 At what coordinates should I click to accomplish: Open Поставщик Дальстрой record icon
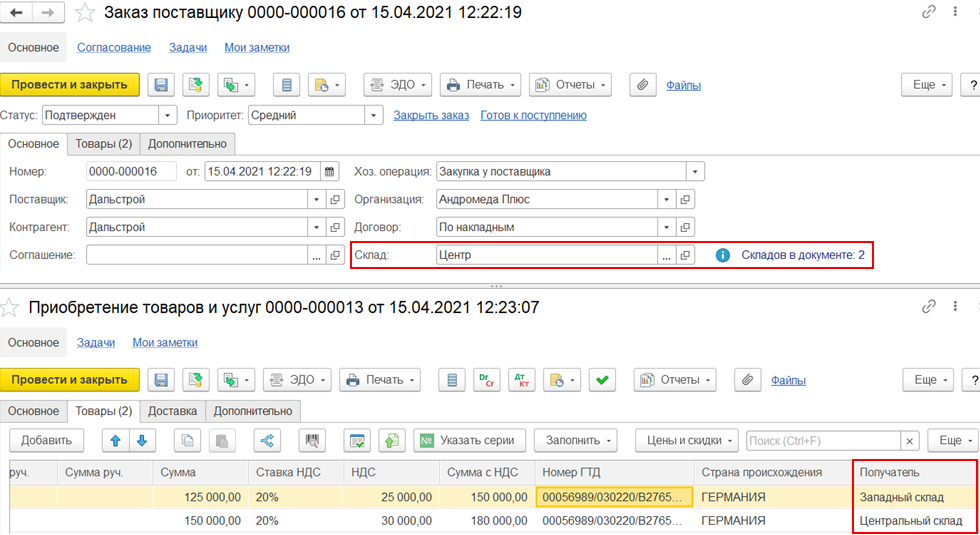(x=335, y=199)
